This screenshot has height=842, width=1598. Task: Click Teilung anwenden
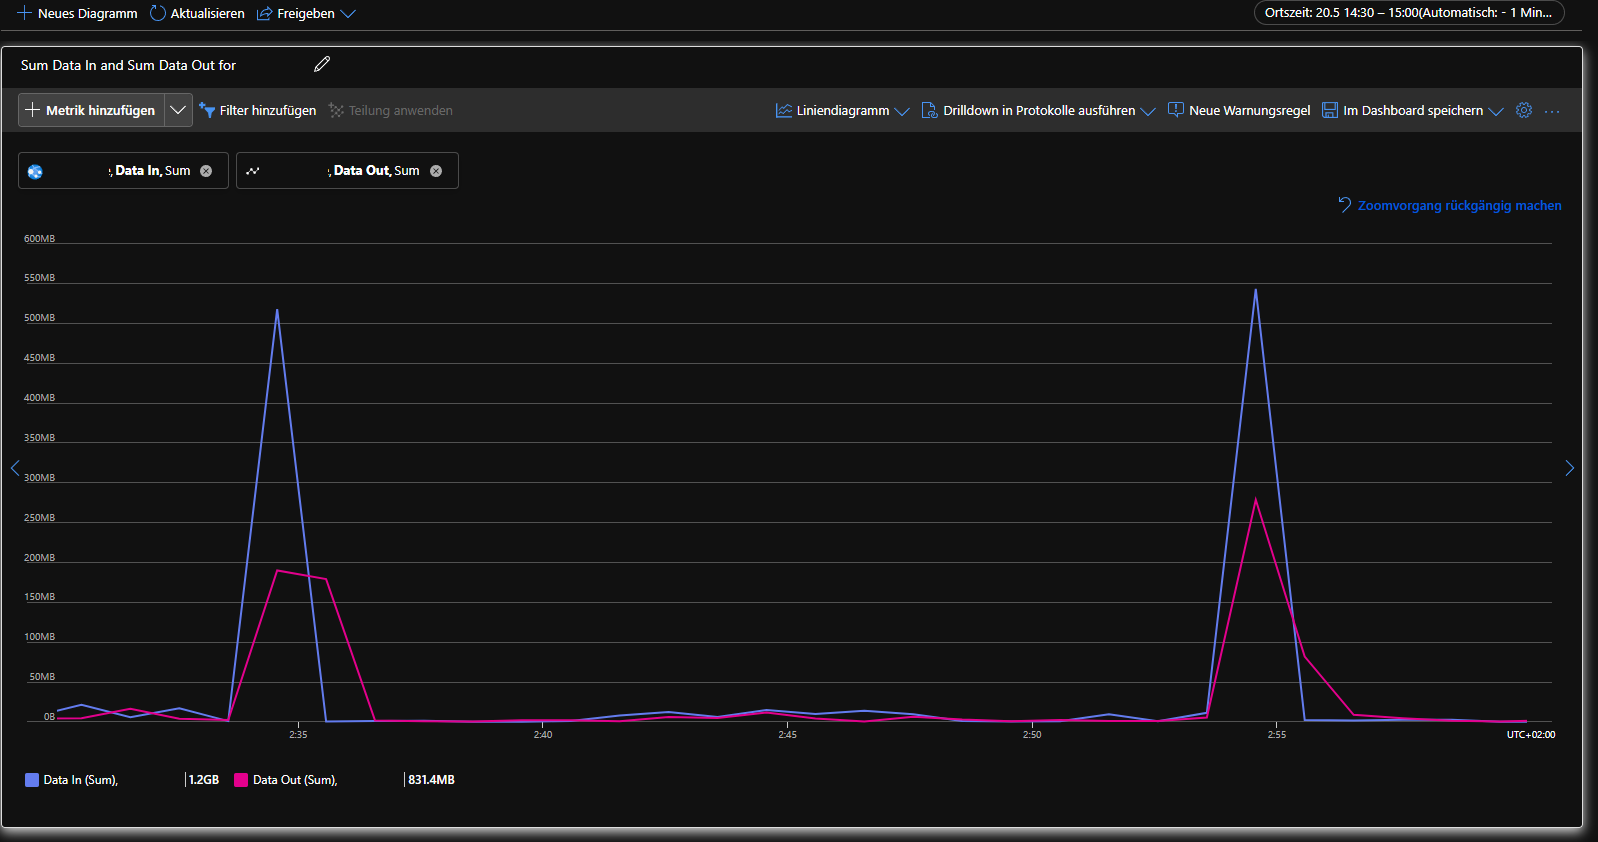click(x=391, y=110)
